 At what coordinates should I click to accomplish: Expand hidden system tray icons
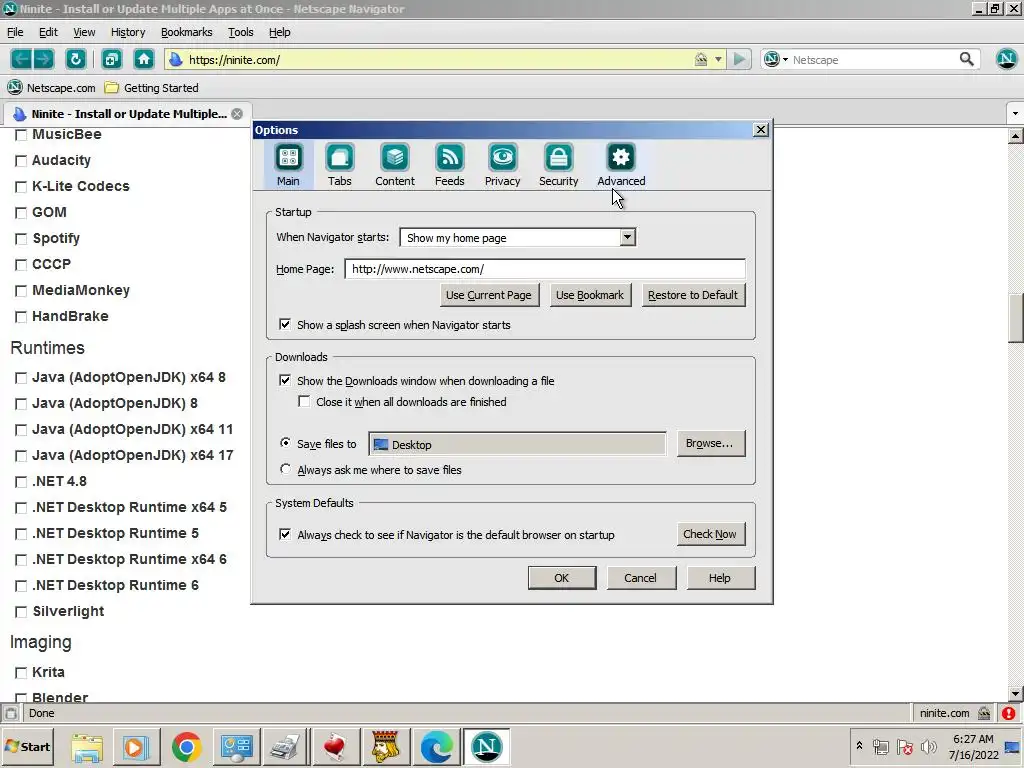859,745
